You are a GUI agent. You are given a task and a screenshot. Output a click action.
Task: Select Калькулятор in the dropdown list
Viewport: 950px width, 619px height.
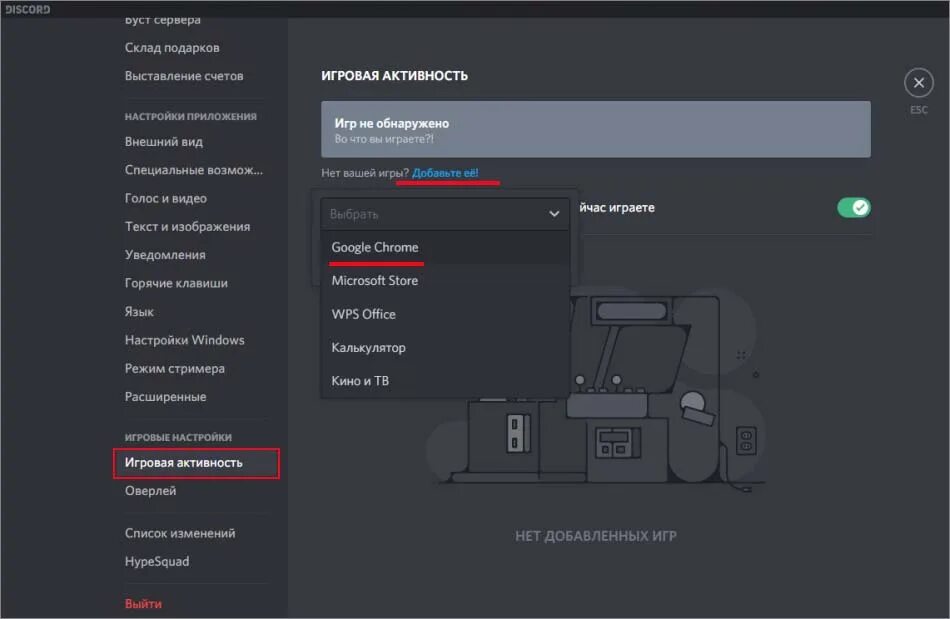pyautogui.click(x=445, y=348)
